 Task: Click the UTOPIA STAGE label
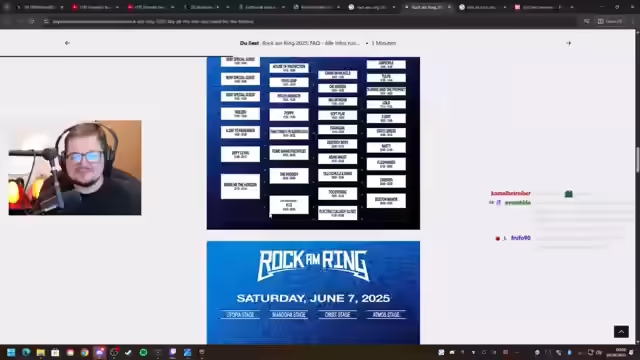tap(240, 315)
